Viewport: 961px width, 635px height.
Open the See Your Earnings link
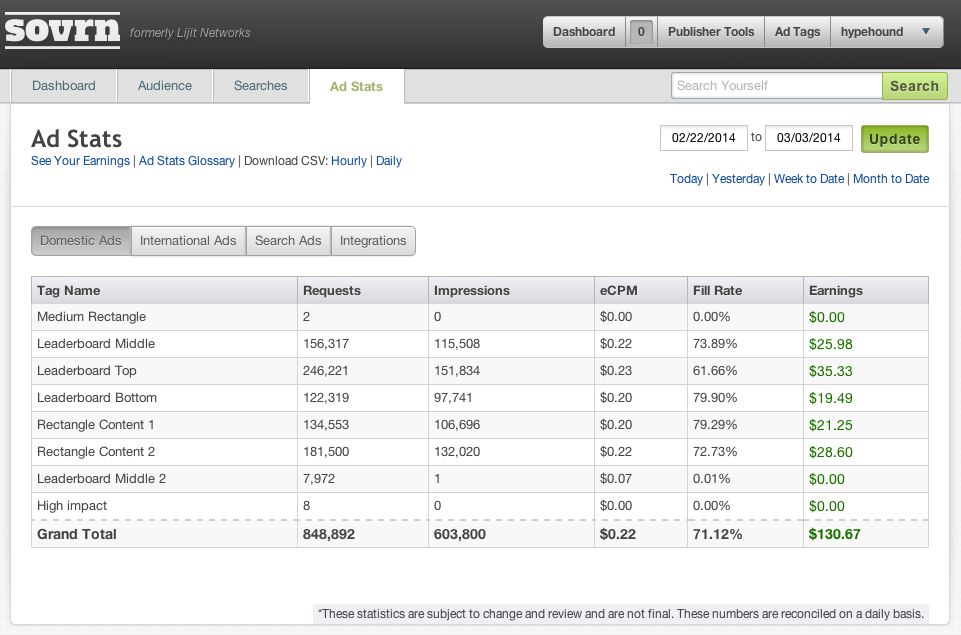[x=80, y=161]
